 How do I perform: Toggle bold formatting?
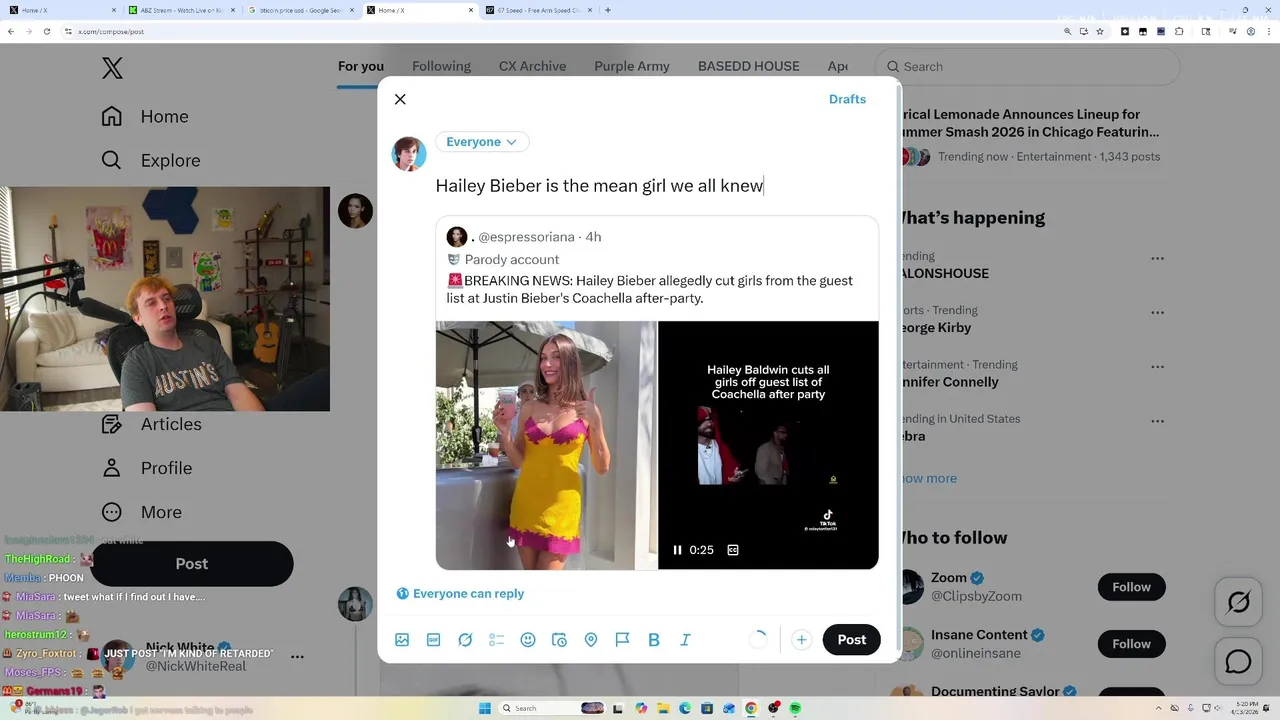[654, 640]
